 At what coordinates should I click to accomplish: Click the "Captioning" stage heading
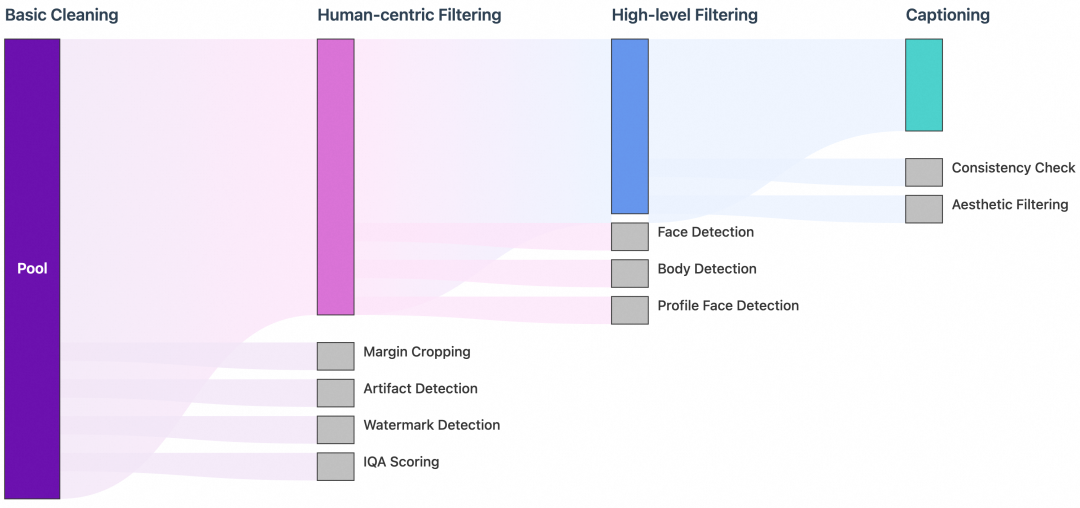pyautogui.click(x=947, y=15)
